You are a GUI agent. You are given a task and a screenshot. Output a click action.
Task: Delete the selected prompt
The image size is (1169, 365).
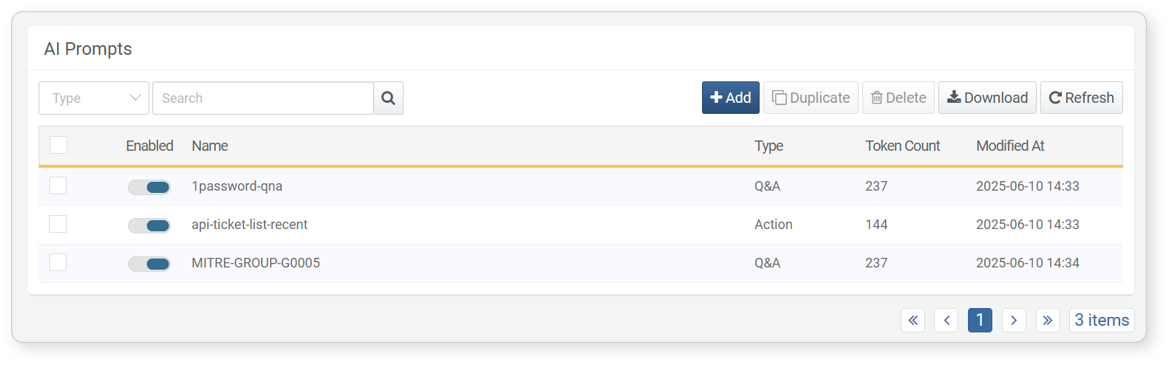click(898, 98)
